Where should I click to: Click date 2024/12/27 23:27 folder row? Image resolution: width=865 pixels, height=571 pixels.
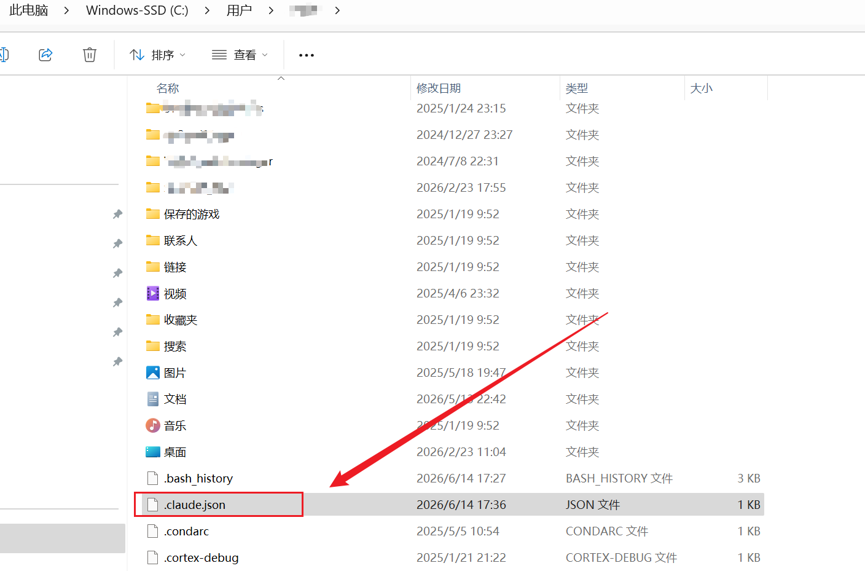[464, 135]
